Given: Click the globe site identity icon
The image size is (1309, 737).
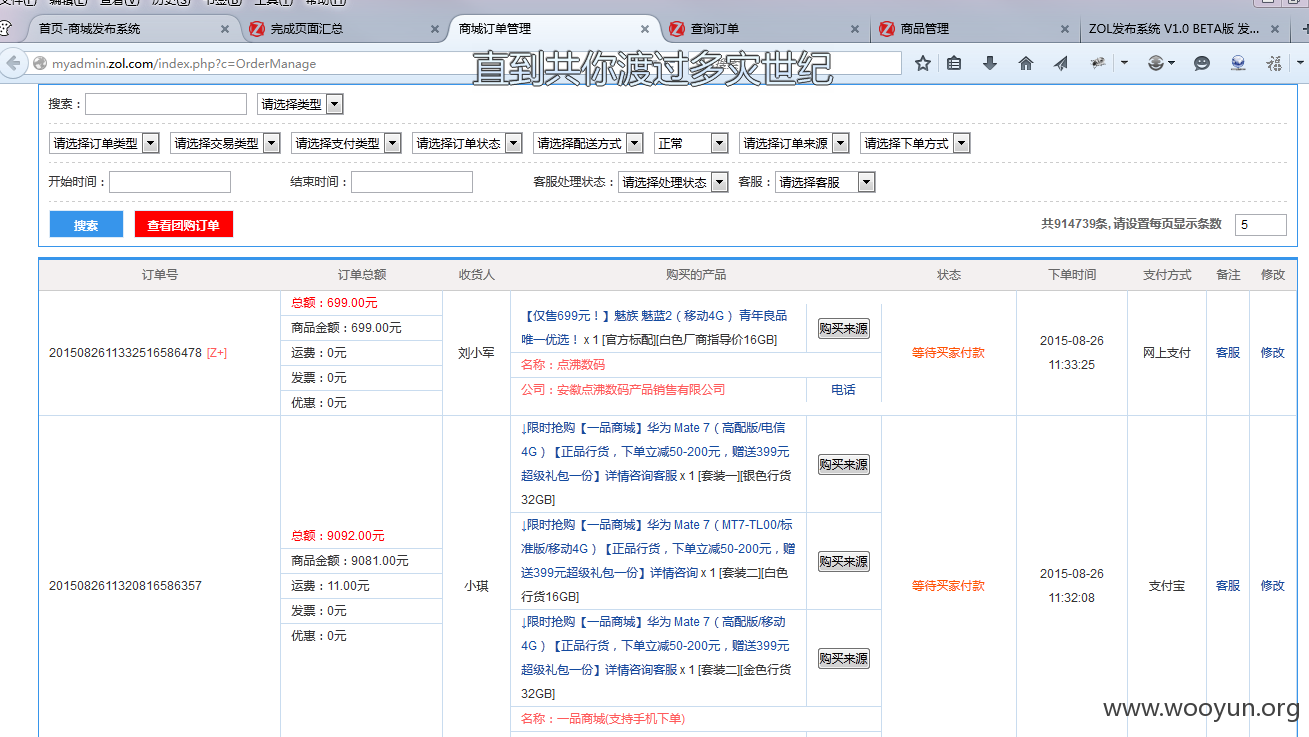Looking at the screenshot, I should click(40, 64).
